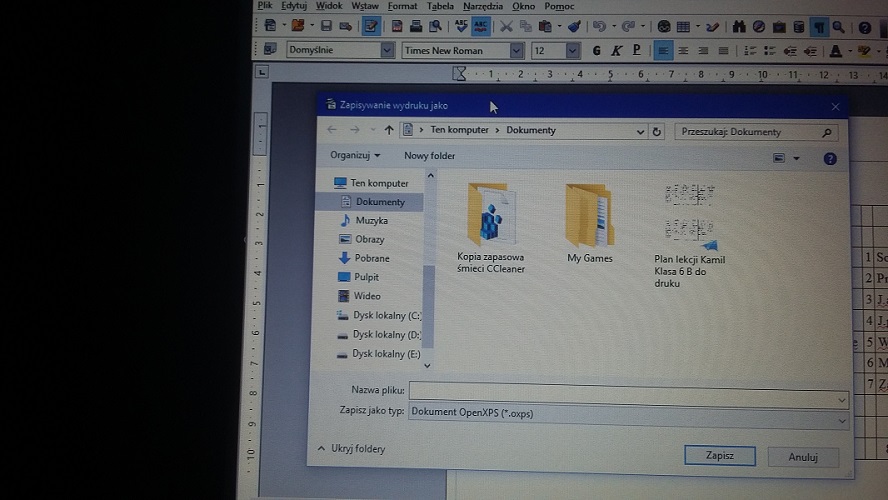The image size is (888, 500).
Task: Toggle bold formatting (G button)
Action: (x=597, y=50)
